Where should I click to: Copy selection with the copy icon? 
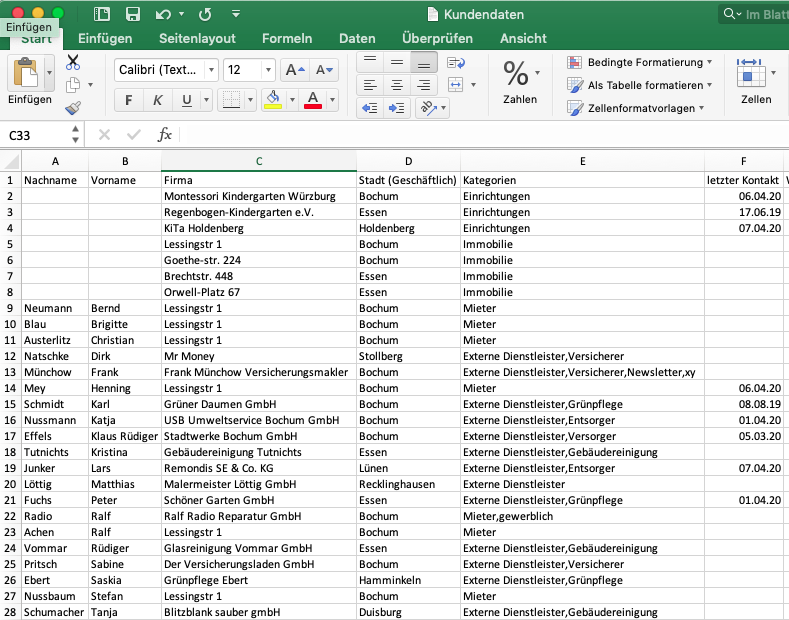(x=73, y=85)
